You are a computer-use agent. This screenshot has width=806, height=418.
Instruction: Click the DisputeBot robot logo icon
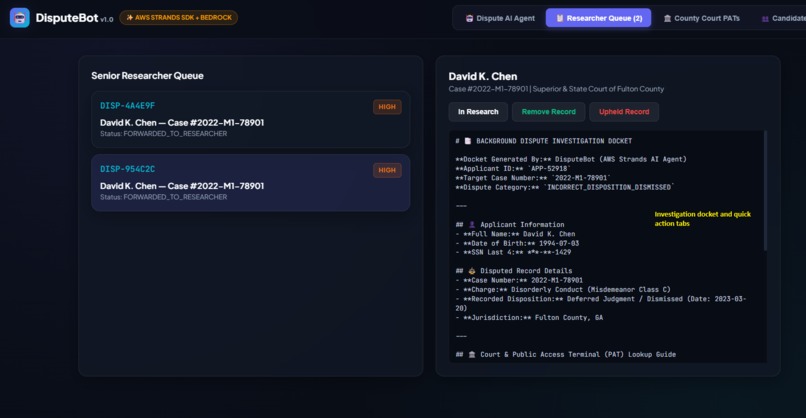(20, 18)
